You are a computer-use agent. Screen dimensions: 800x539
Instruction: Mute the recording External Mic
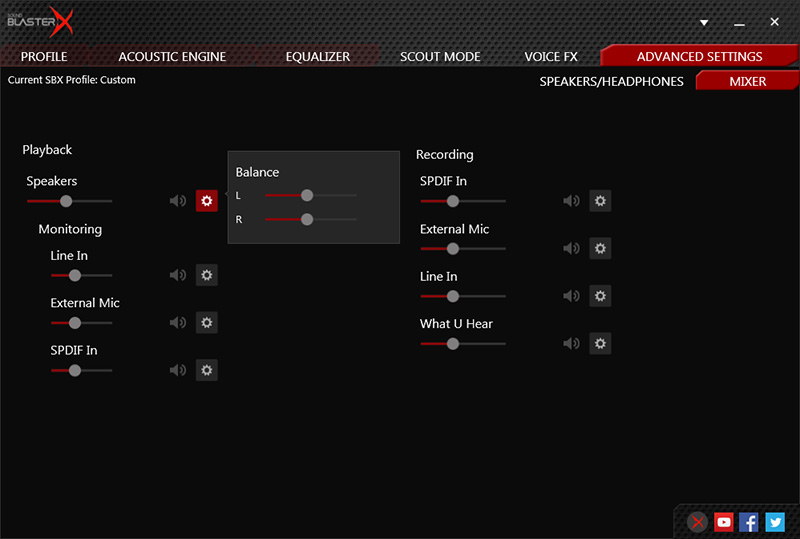[571, 248]
